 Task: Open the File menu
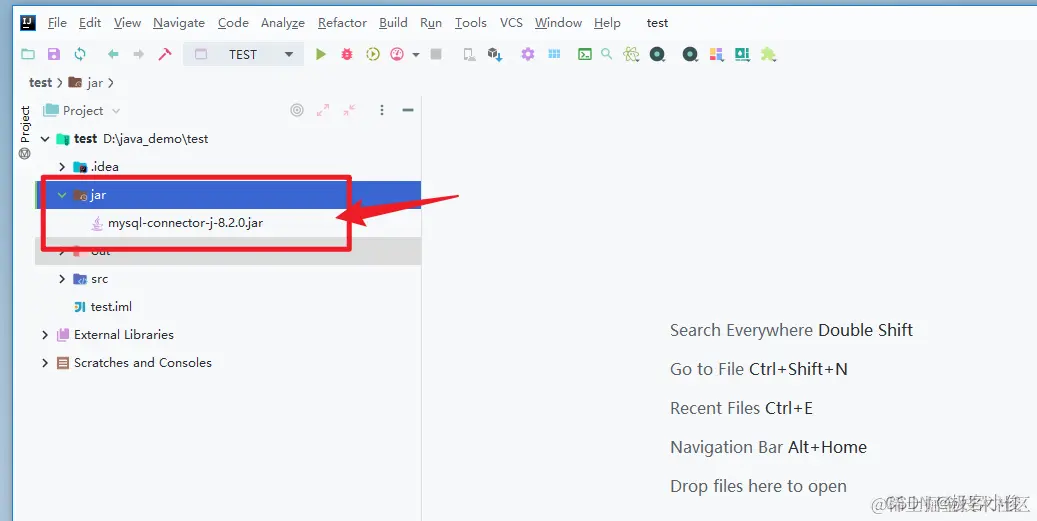coord(57,23)
